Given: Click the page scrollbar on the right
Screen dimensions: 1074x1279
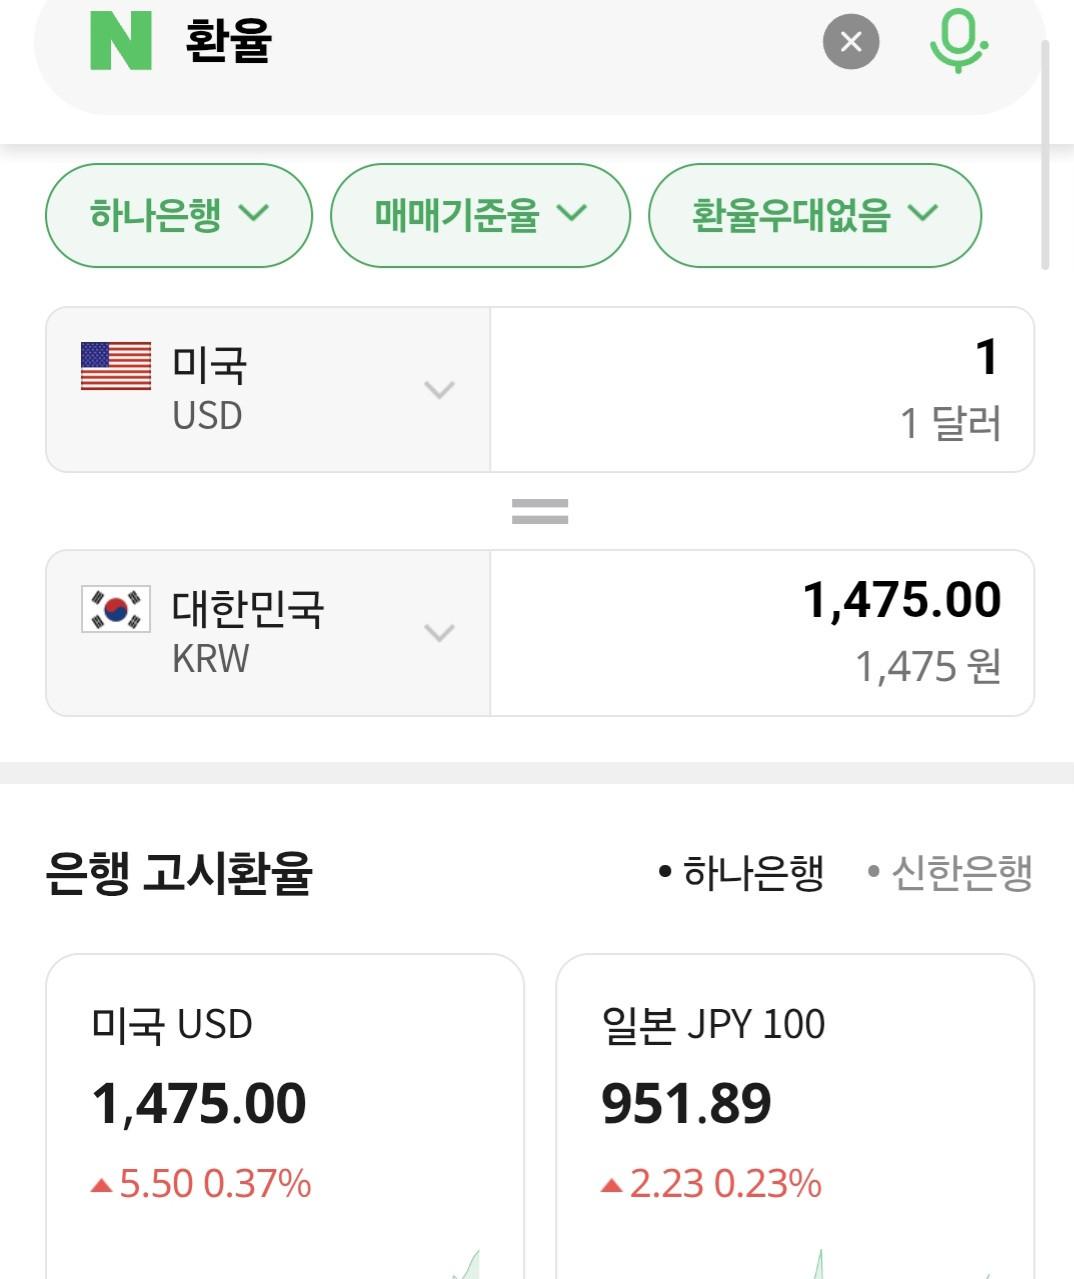Looking at the screenshot, I should coord(1045,155).
